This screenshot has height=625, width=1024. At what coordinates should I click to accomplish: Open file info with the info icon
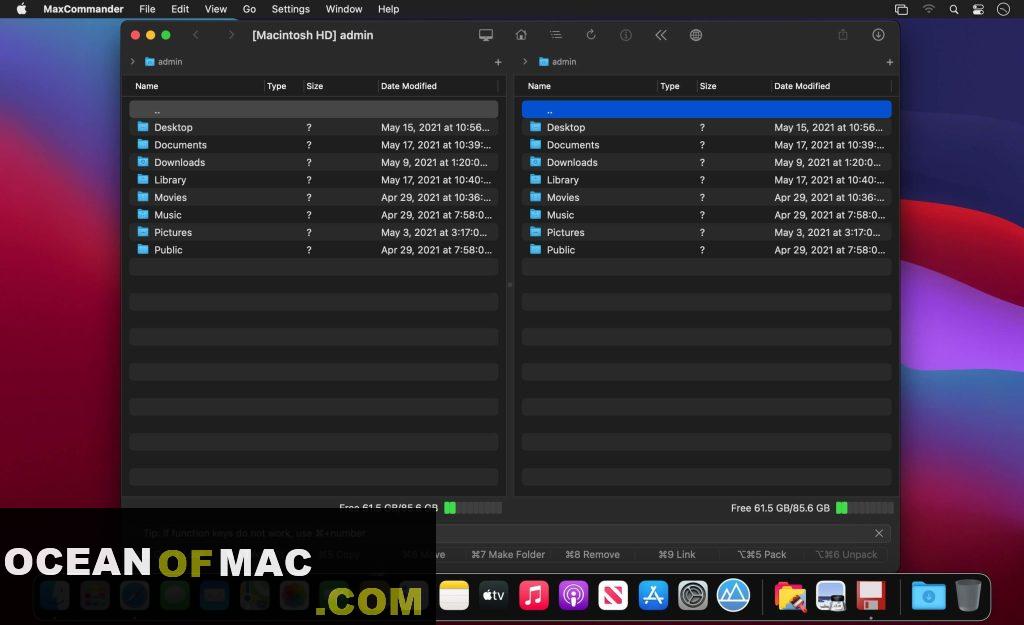click(x=626, y=35)
